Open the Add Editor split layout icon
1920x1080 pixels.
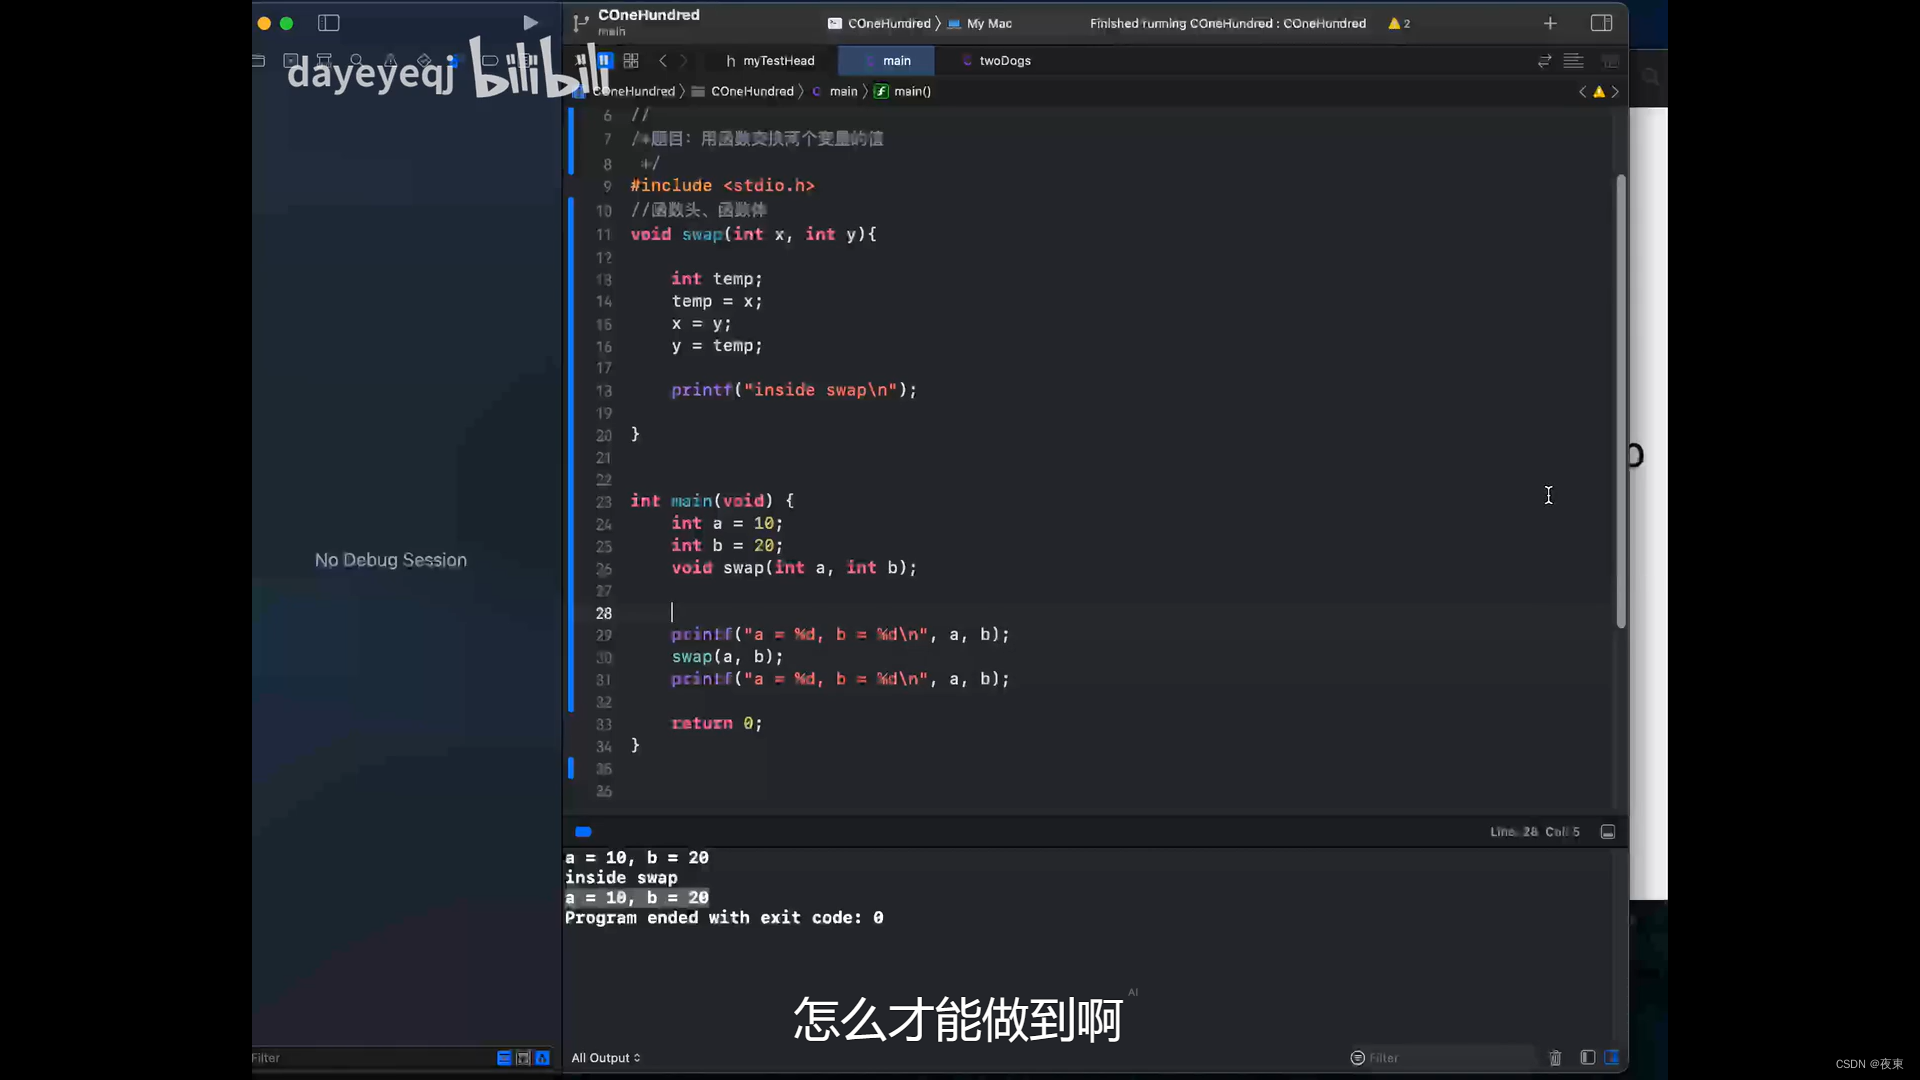tap(1602, 22)
